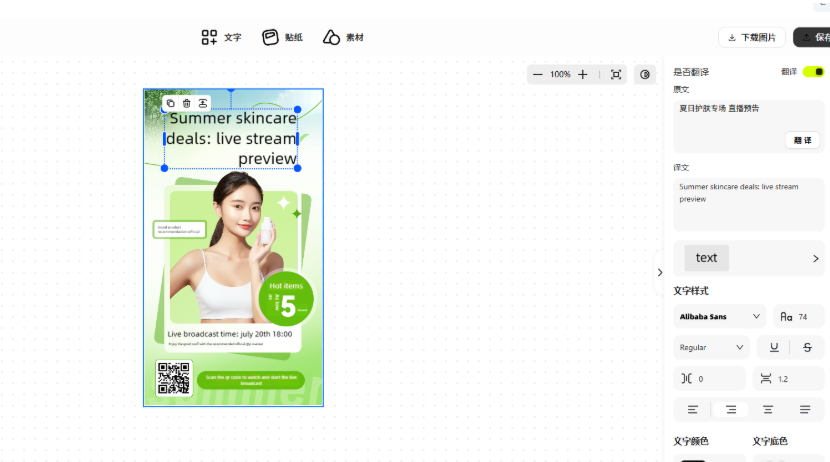Expand the text style preset arrow
This screenshot has width=830, height=462.
(815, 258)
